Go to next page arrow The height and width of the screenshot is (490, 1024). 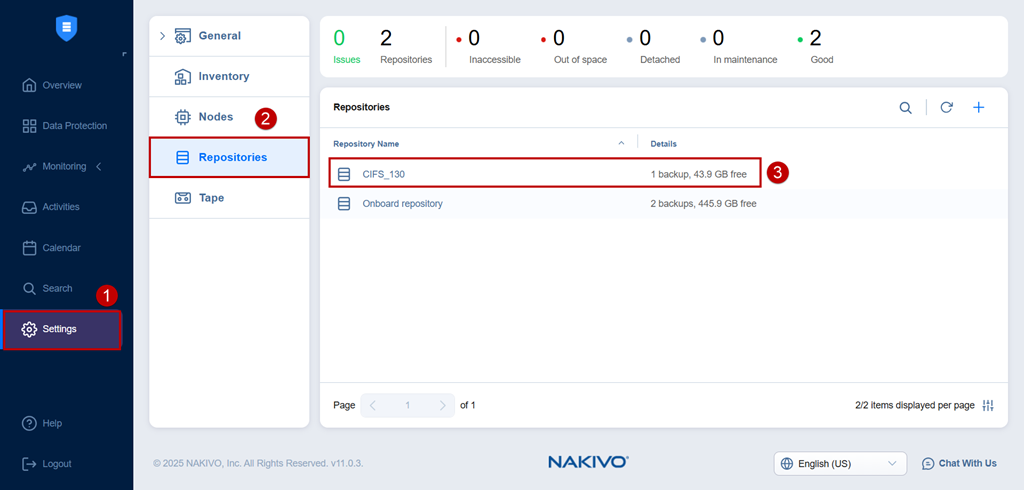[442, 405]
